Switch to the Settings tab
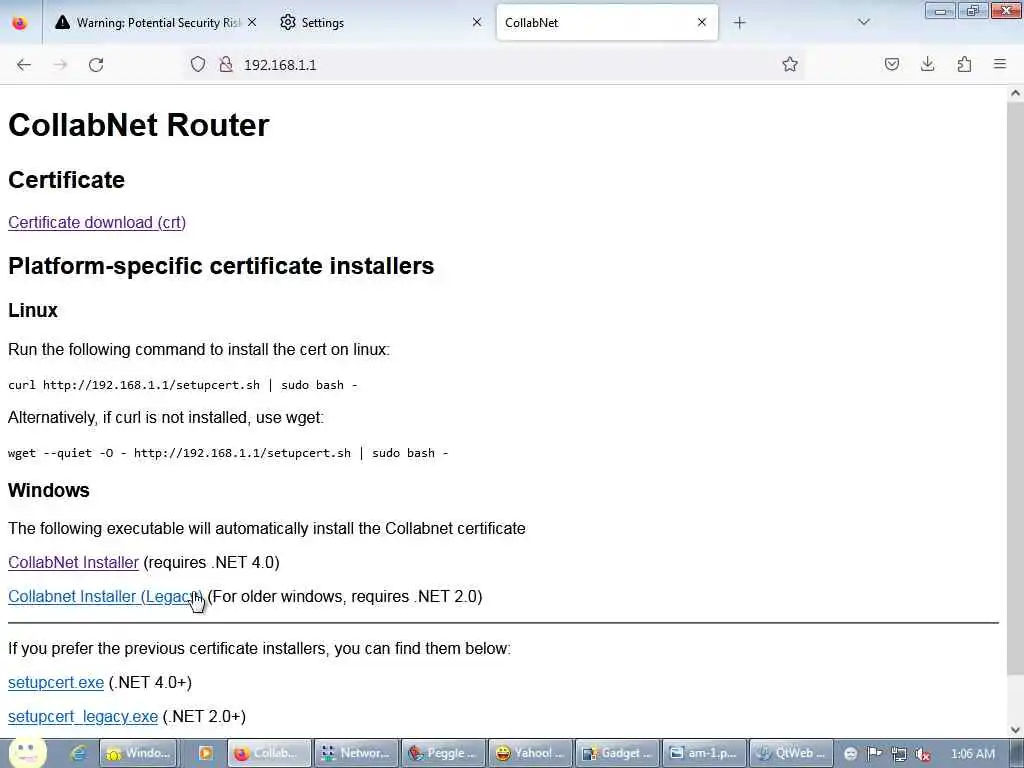Screen dimensions: 1024x768 click(381, 23)
